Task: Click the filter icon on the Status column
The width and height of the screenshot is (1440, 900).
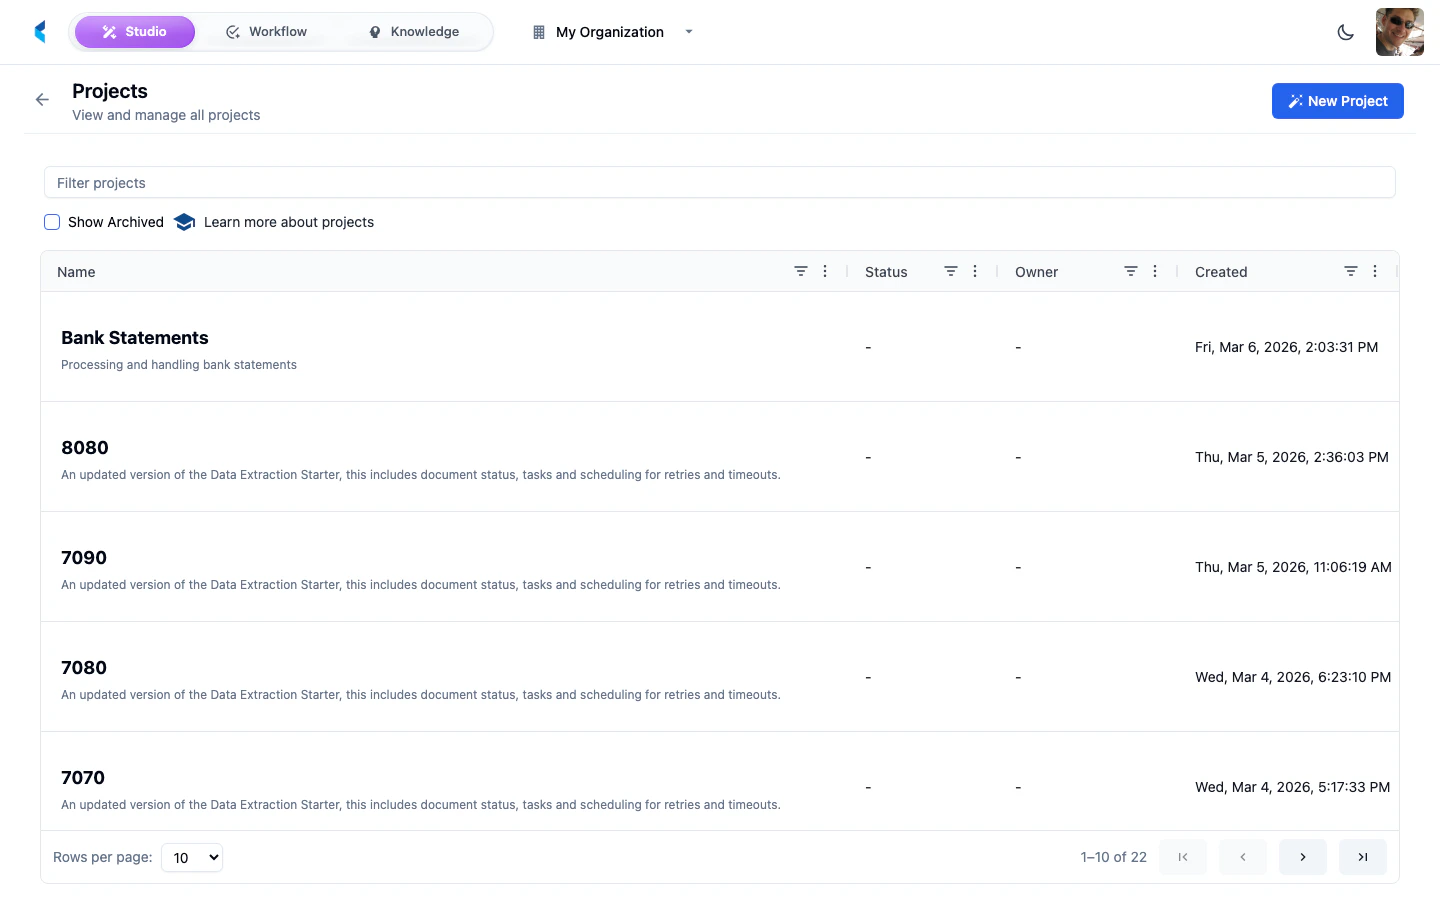Action: (x=950, y=271)
